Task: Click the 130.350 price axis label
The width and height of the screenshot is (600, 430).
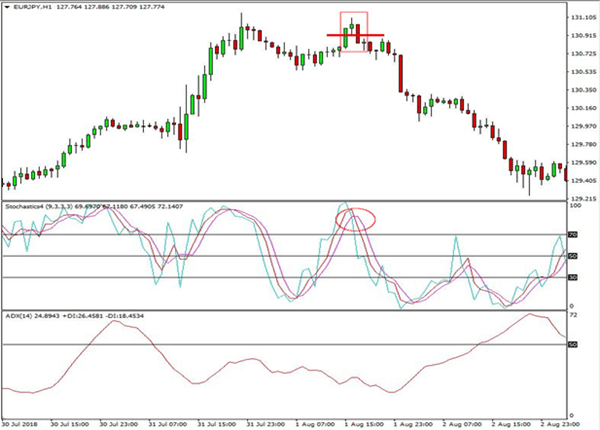Action: (x=583, y=90)
